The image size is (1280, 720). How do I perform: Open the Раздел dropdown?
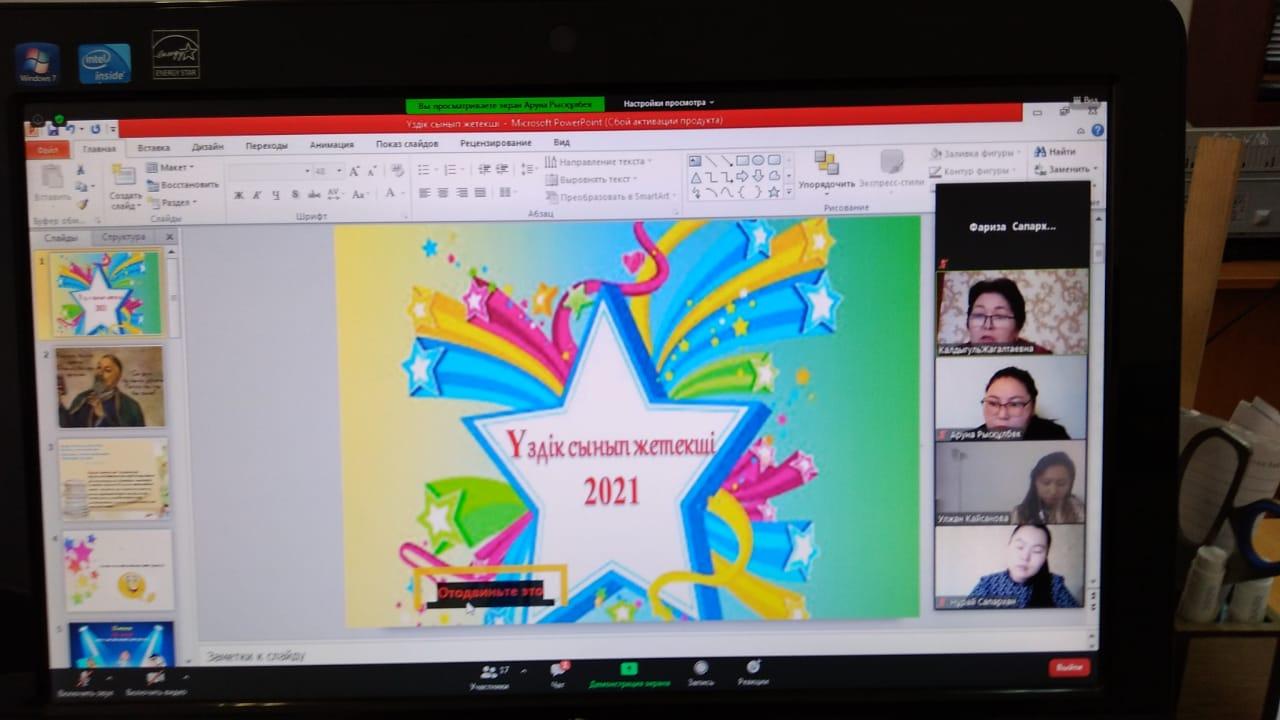pyautogui.click(x=172, y=202)
